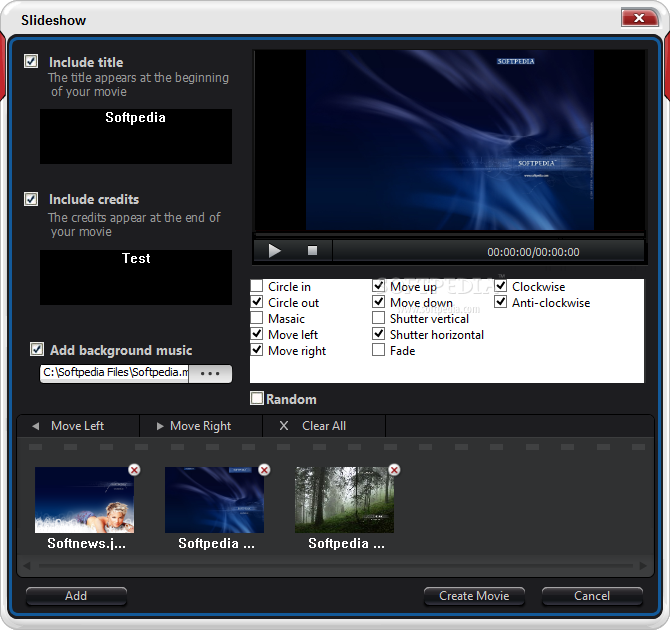Click the background music file path field
The image size is (670, 630).
(115, 373)
